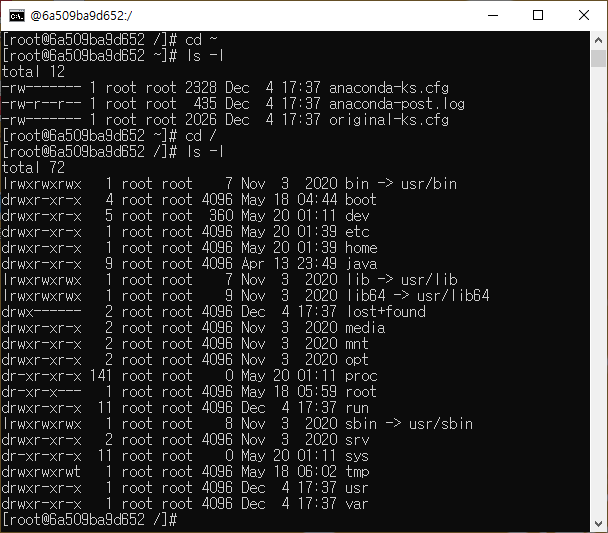Screen dimensions: 608x533
Task: Click the file size 435
Action: [x=205, y=104]
